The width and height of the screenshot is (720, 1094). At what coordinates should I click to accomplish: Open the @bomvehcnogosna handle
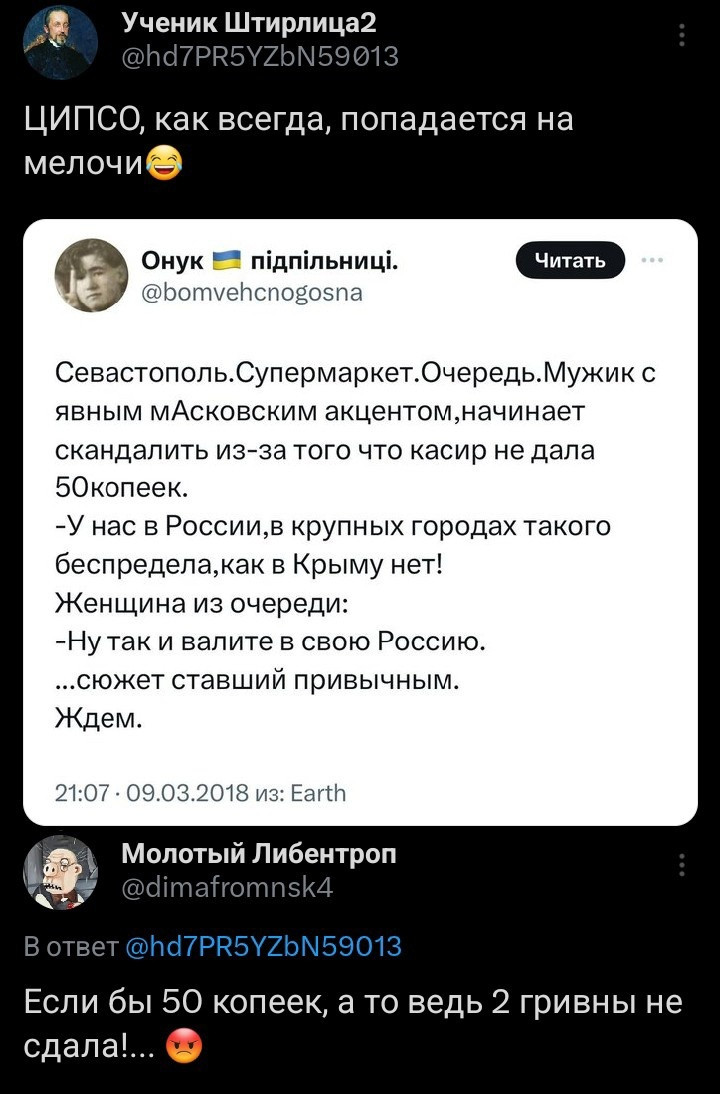point(253,294)
